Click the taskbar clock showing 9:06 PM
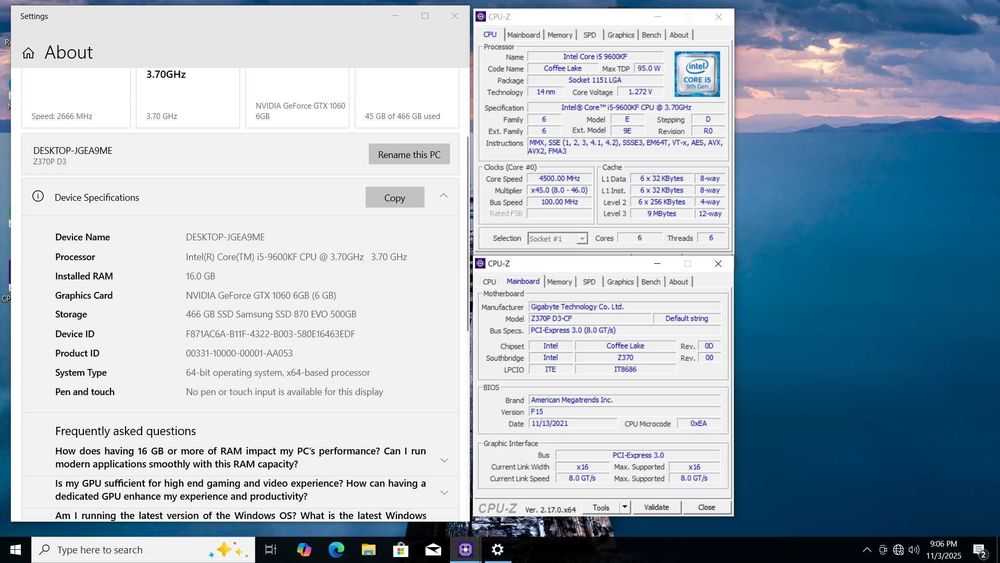The image size is (1000, 563). (943, 550)
